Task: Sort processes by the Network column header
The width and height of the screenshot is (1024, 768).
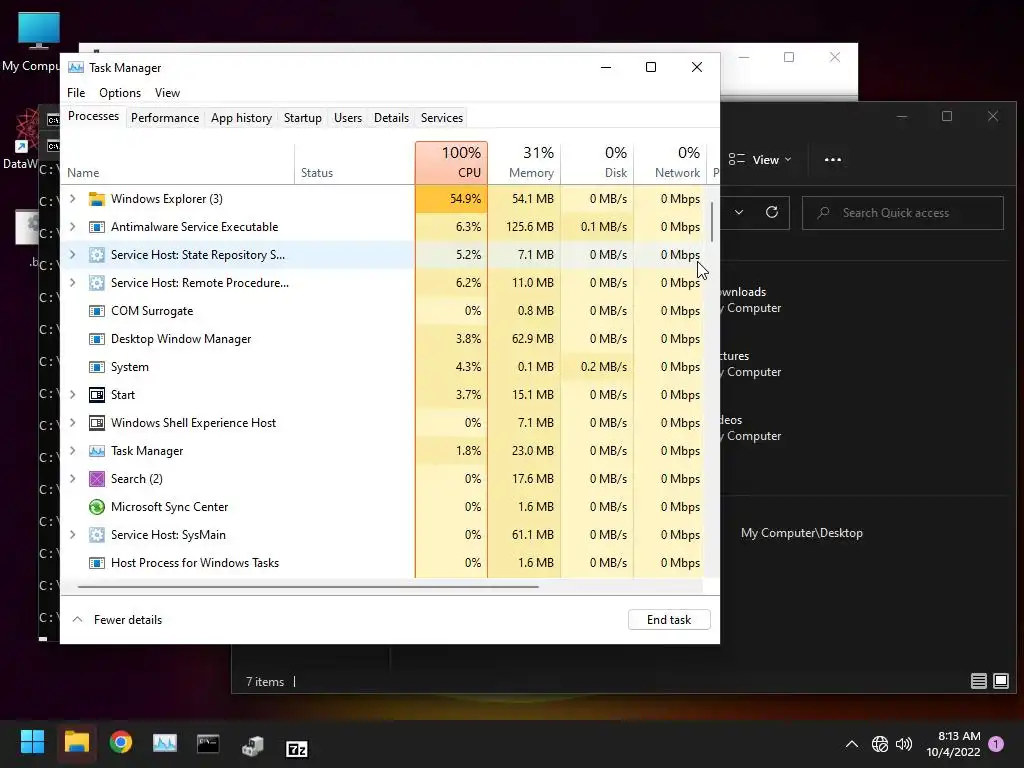Action: (x=670, y=163)
